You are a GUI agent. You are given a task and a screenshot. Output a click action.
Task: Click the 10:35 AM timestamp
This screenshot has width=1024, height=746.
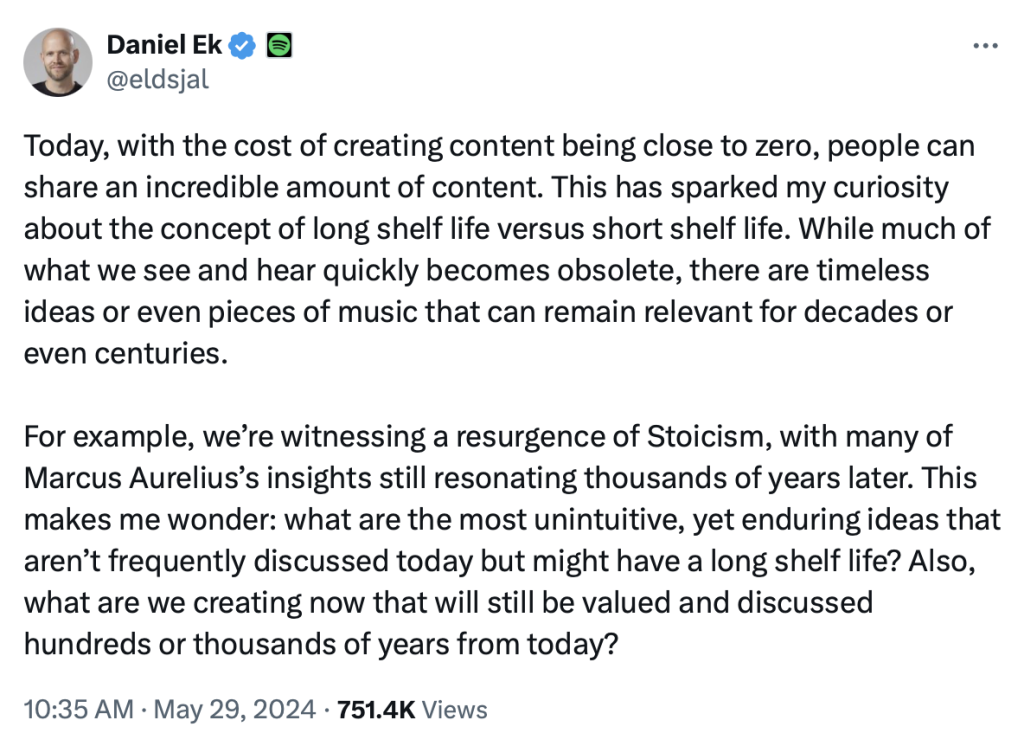77,710
